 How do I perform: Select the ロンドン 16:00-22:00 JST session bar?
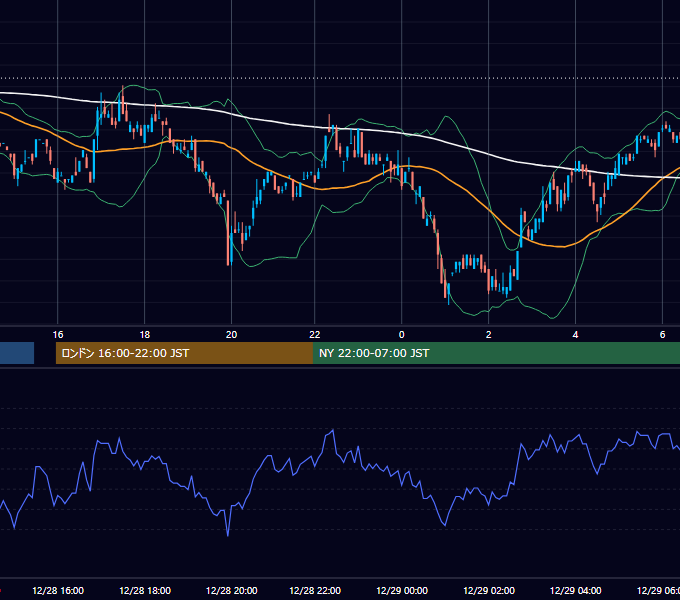click(184, 353)
